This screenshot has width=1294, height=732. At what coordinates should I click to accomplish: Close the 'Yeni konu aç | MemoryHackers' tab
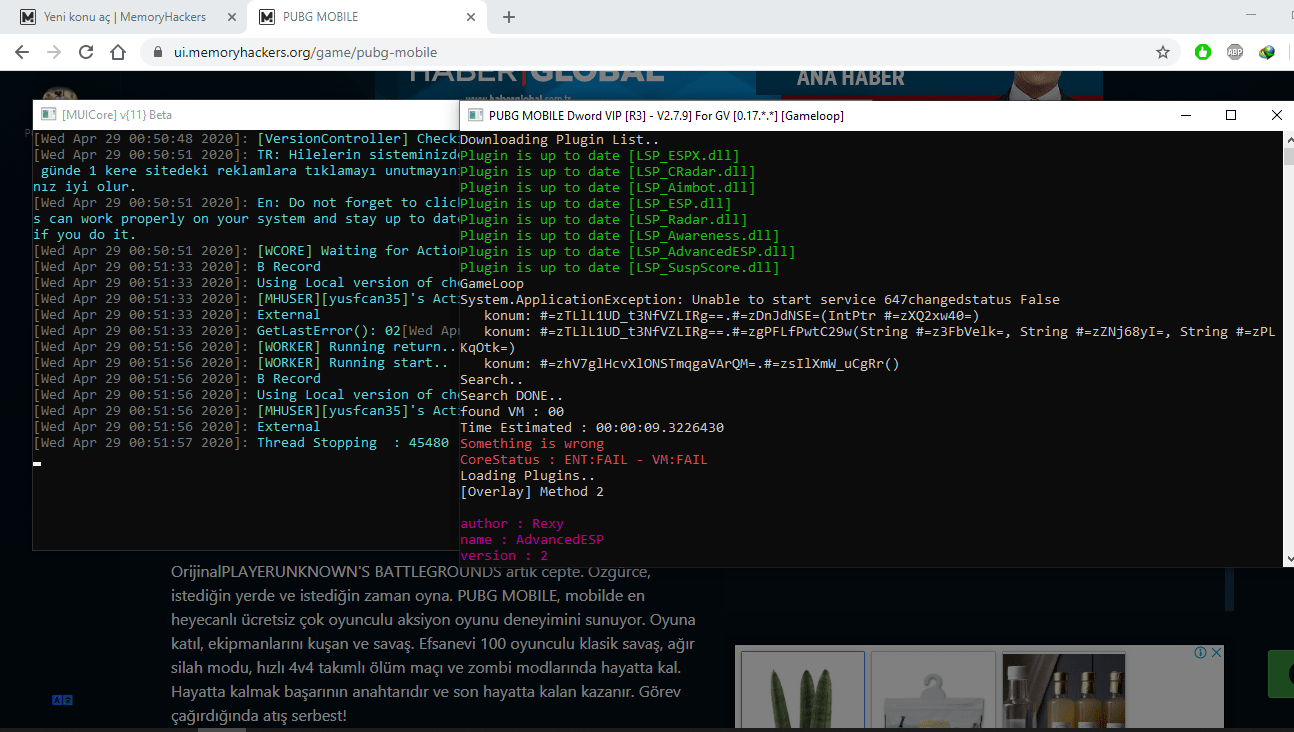[x=232, y=17]
